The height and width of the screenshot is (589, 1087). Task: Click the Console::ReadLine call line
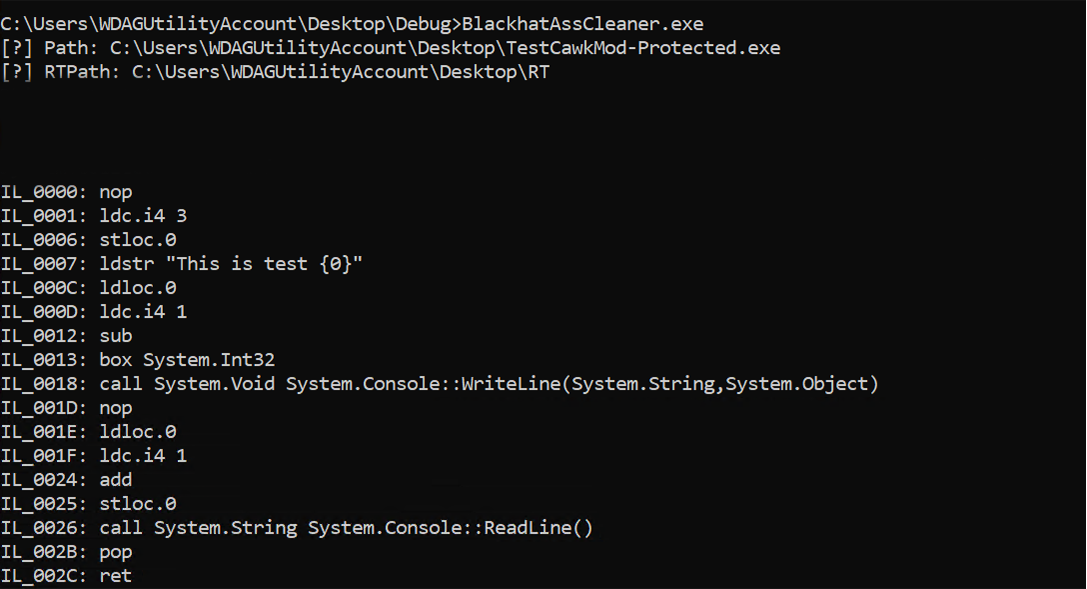click(x=297, y=528)
